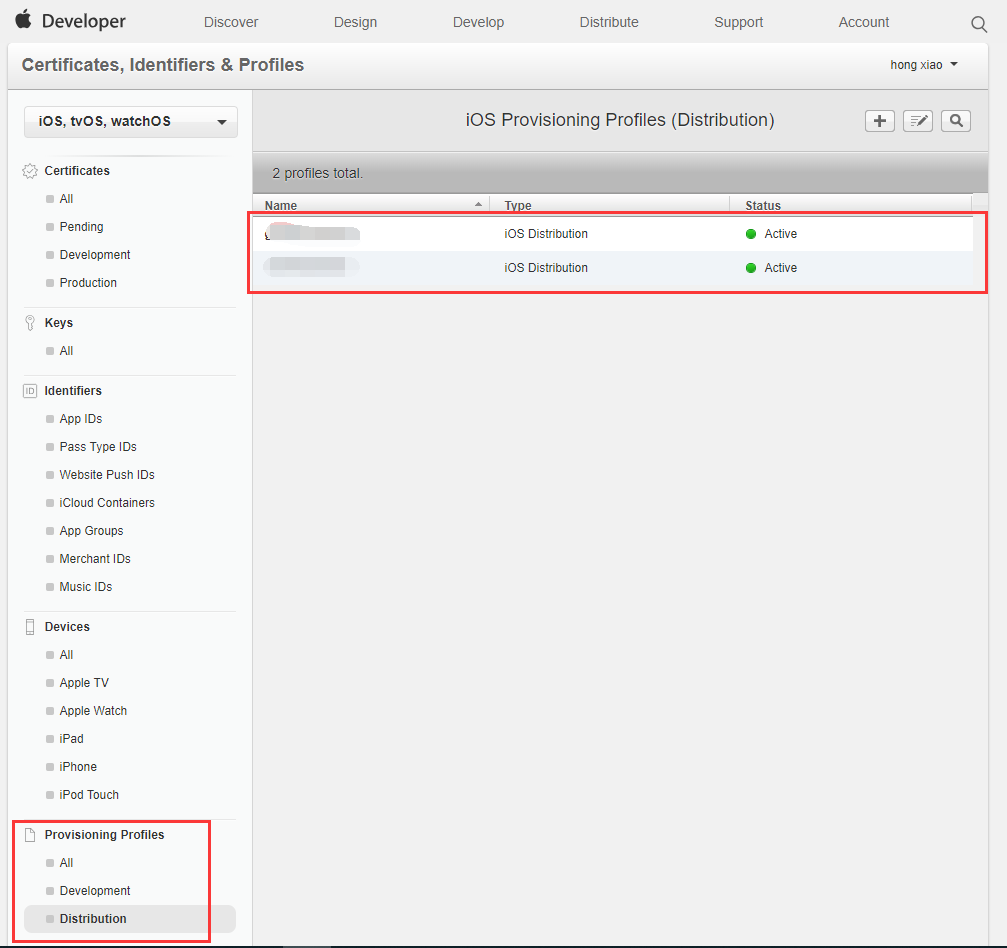Click the "2 profiles total." text
Screen dimensions: 1007x948
point(317,173)
